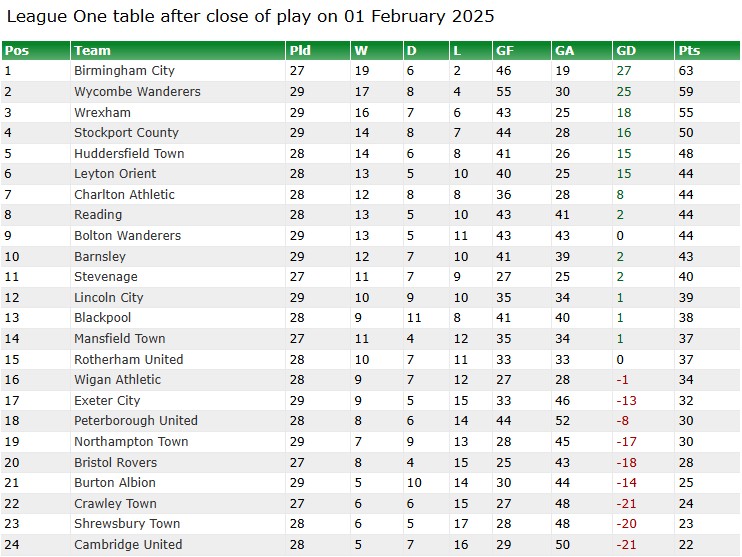The width and height of the screenshot is (742, 557).
Task: Select Bolton Wanderers team name
Action: point(128,235)
